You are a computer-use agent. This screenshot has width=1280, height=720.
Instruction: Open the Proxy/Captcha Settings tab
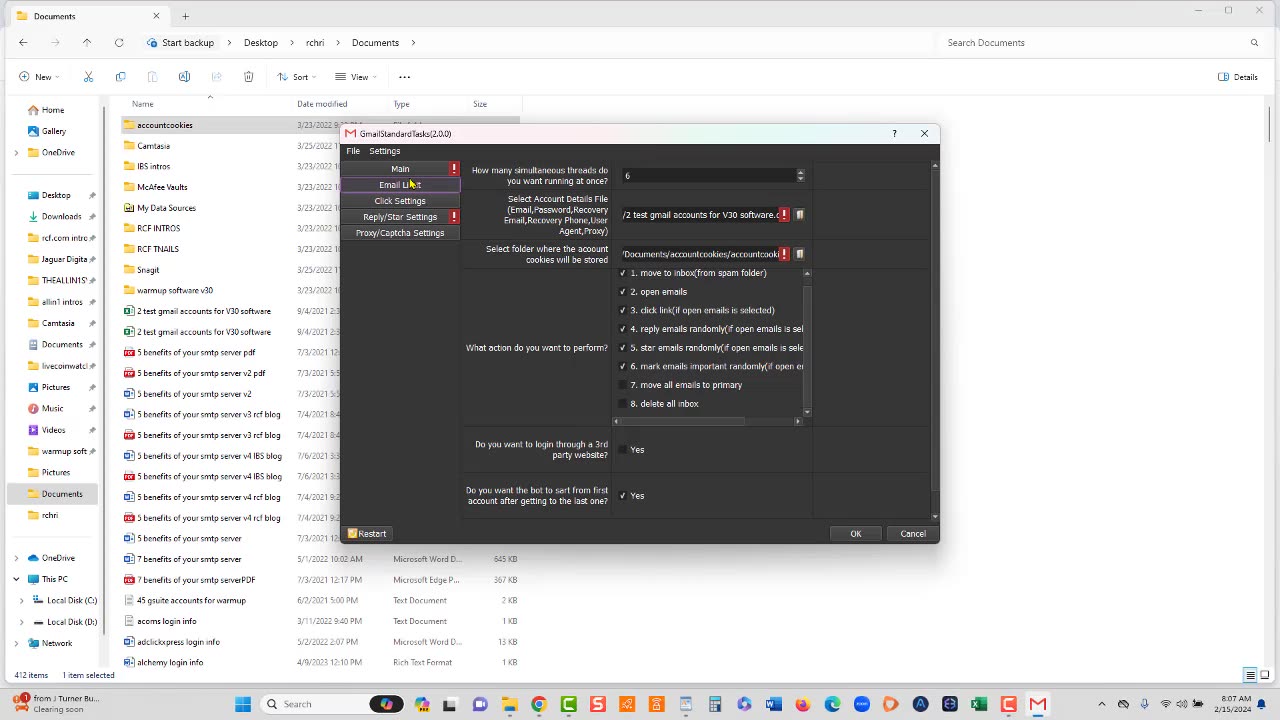point(400,233)
